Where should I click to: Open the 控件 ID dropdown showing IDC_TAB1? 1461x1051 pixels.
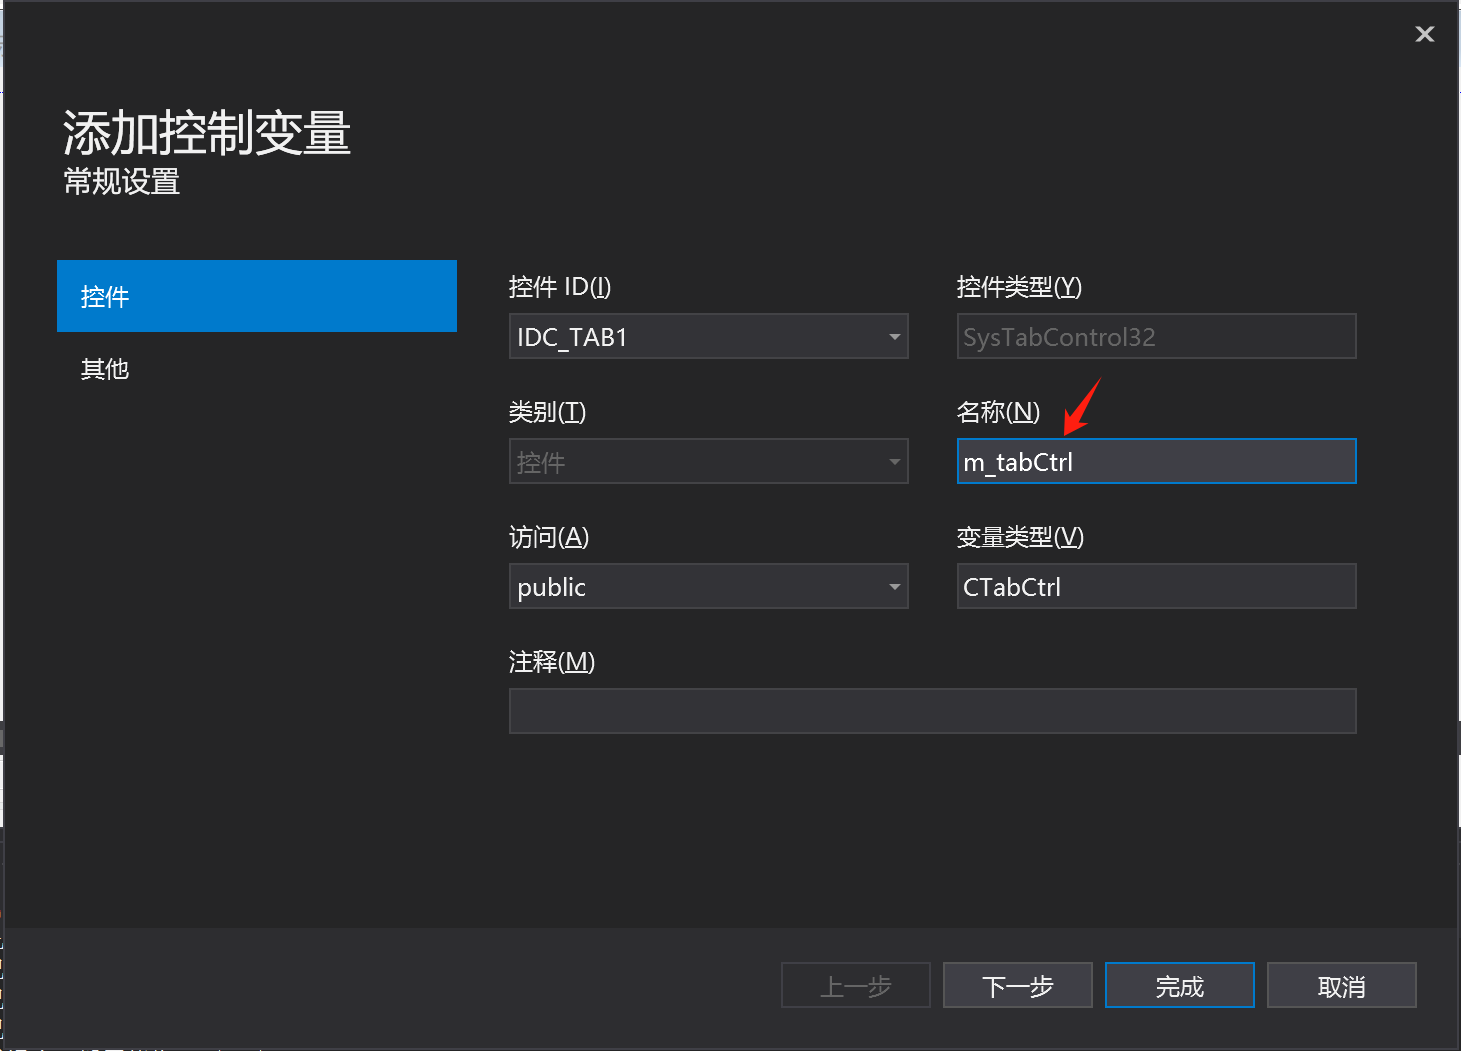click(708, 336)
